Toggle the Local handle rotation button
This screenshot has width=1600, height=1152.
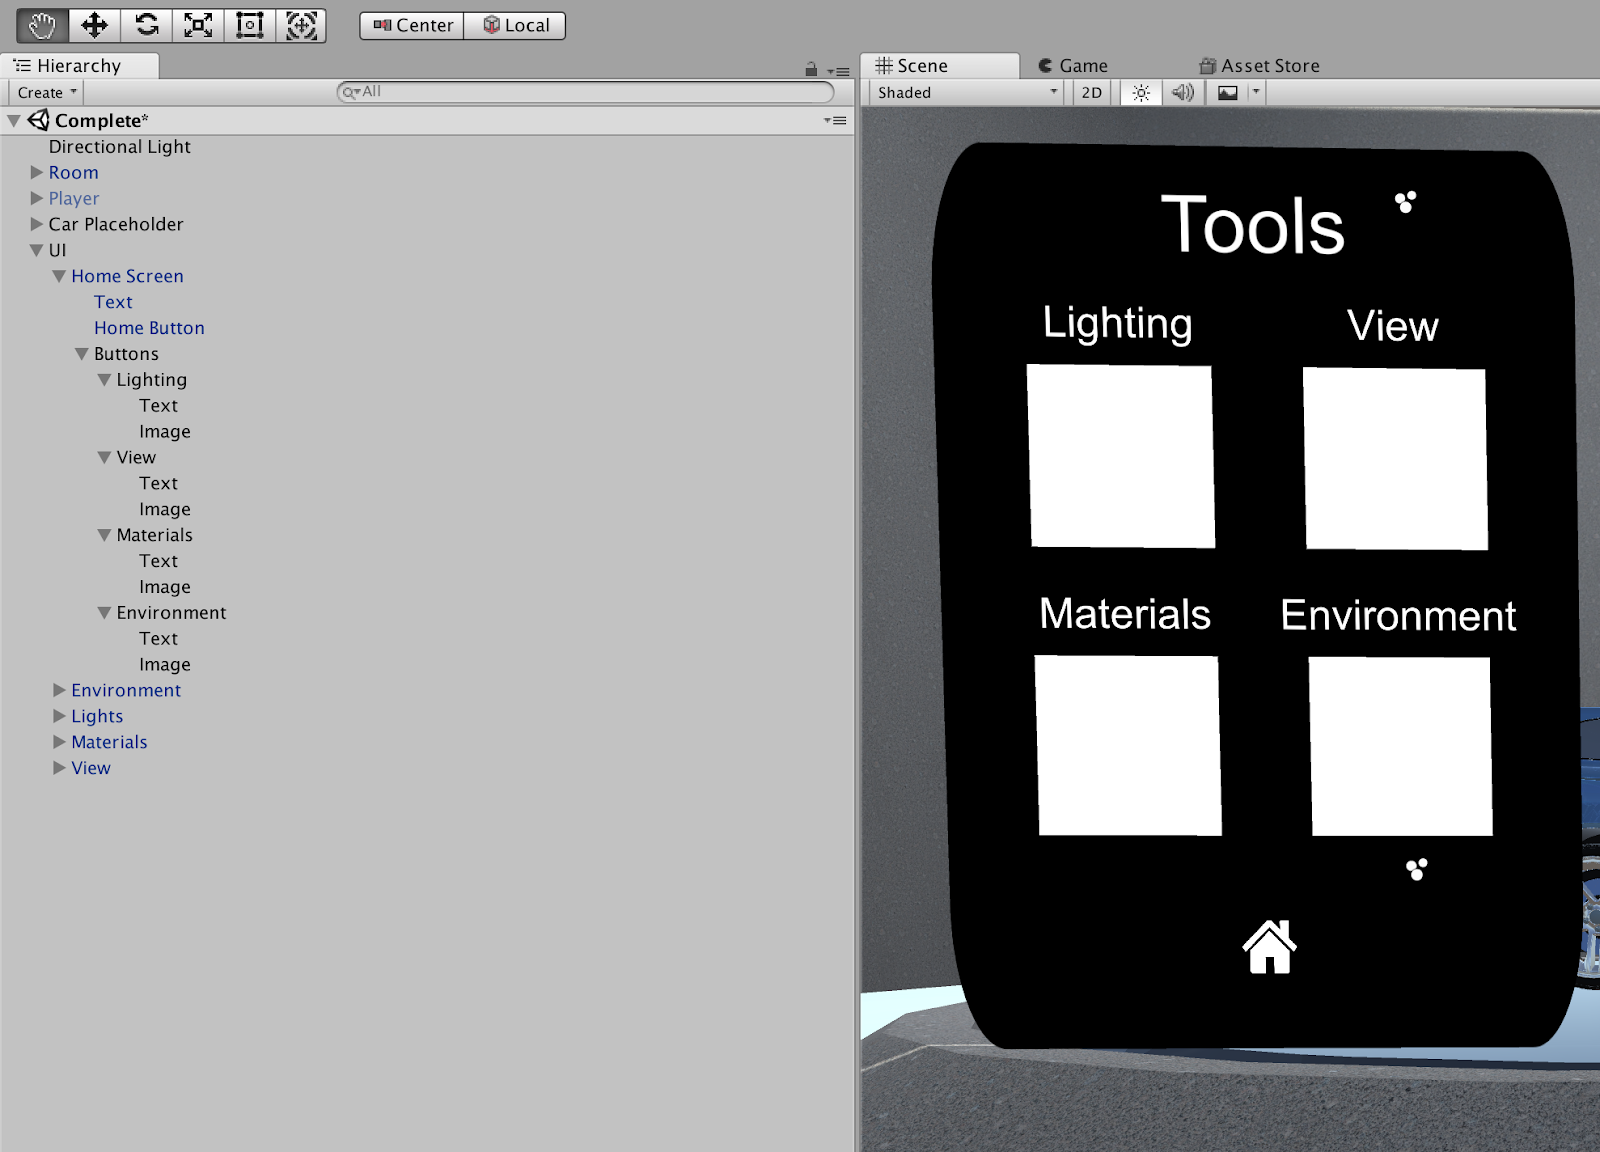point(515,26)
